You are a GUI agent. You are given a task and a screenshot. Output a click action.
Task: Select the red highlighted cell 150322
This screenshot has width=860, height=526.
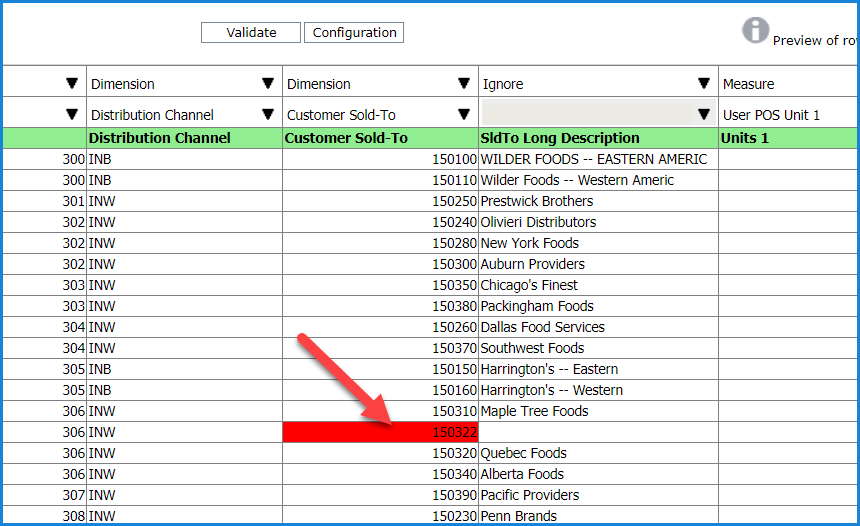(x=381, y=432)
